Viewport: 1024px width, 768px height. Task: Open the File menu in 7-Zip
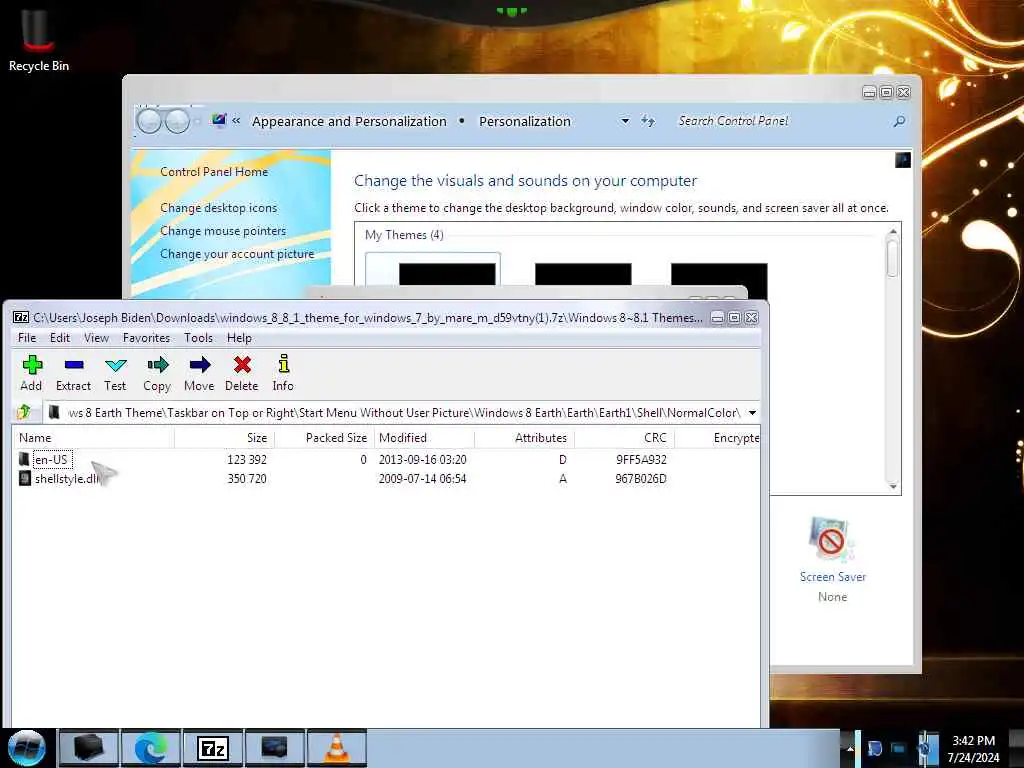[27, 338]
